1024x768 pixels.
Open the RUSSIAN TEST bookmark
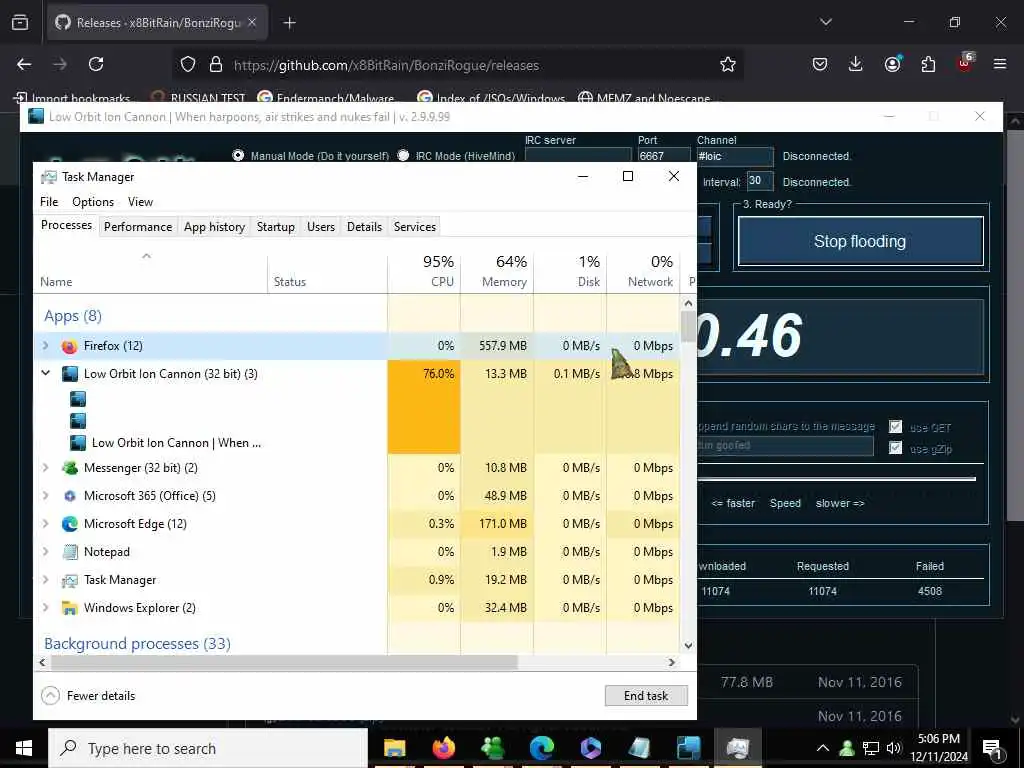[198, 98]
